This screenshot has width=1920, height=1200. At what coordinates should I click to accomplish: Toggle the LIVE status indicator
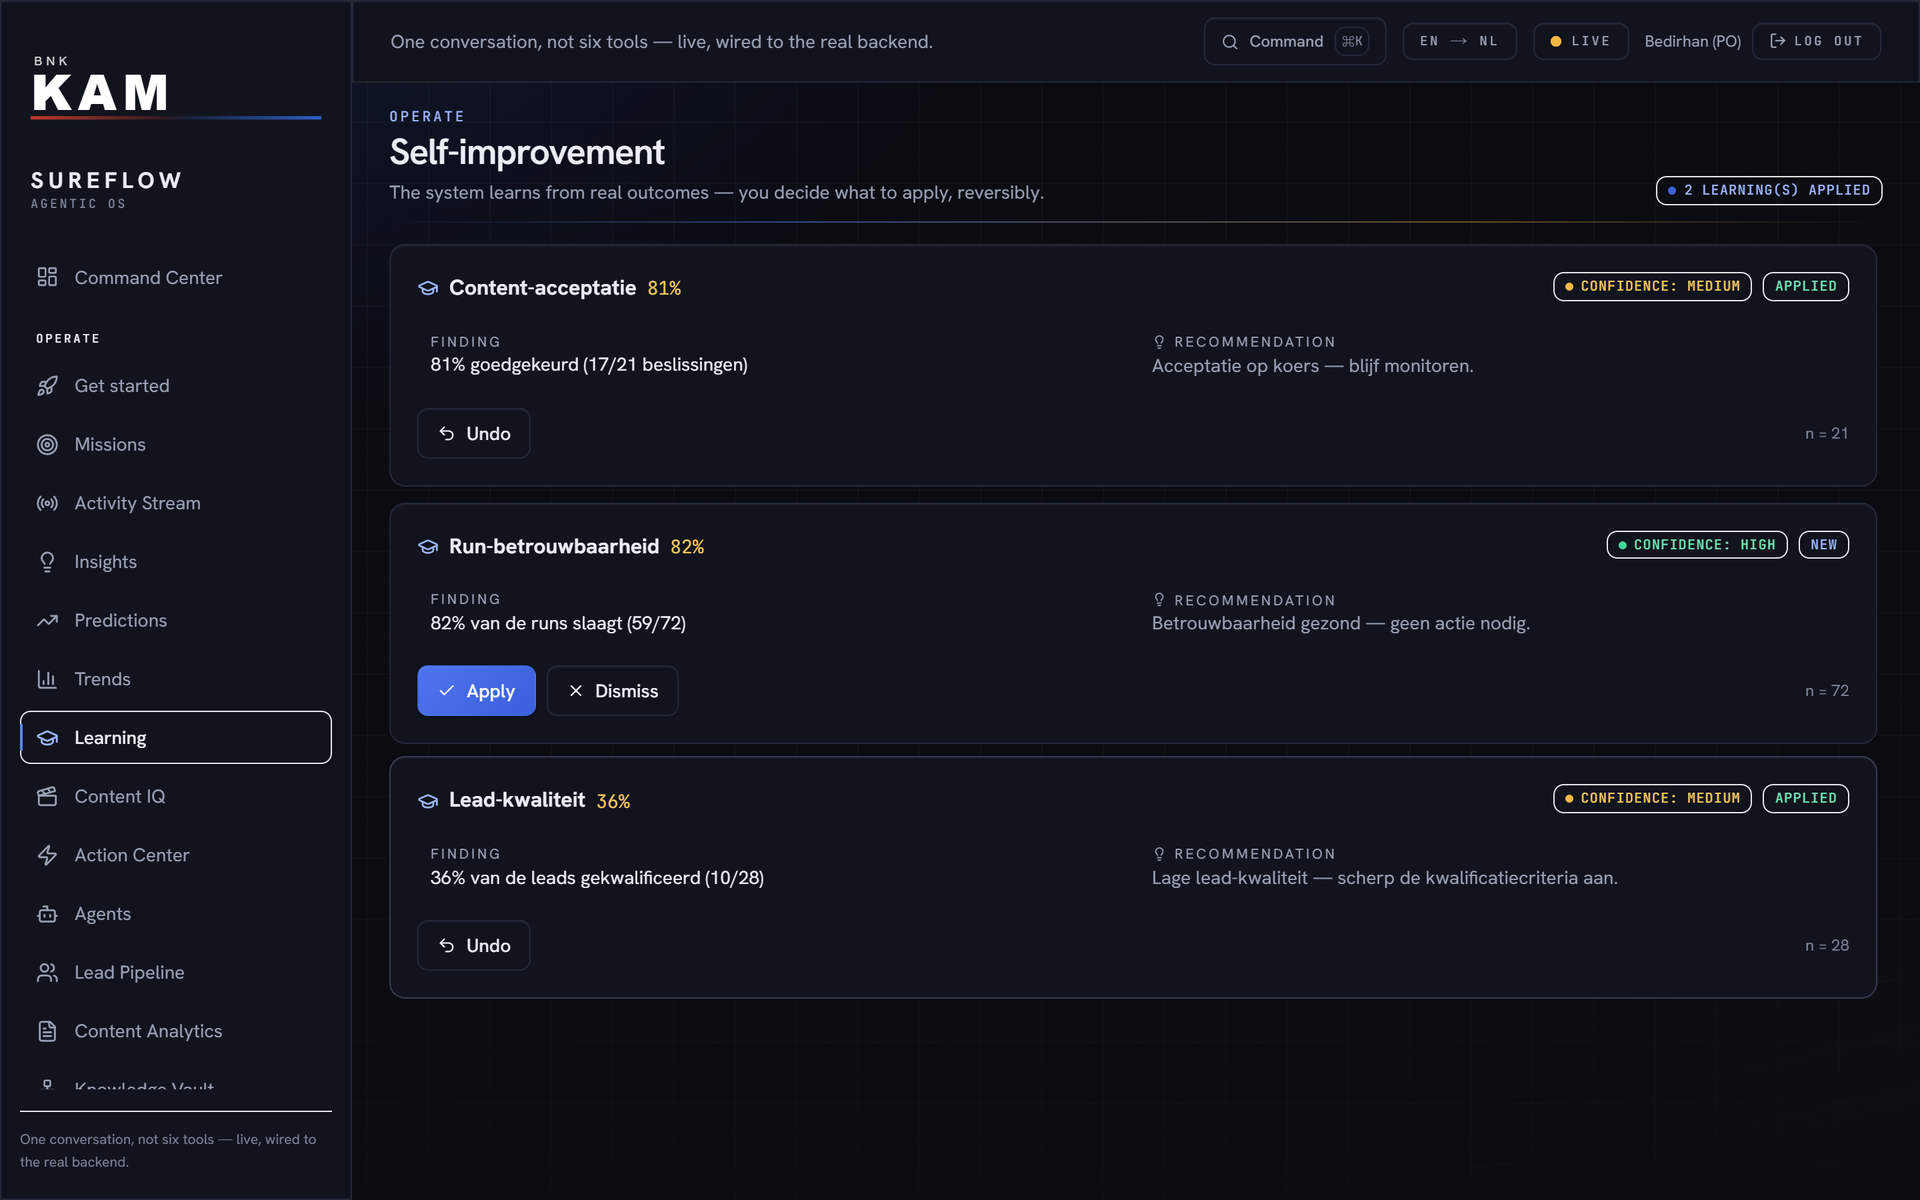click(1581, 41)
